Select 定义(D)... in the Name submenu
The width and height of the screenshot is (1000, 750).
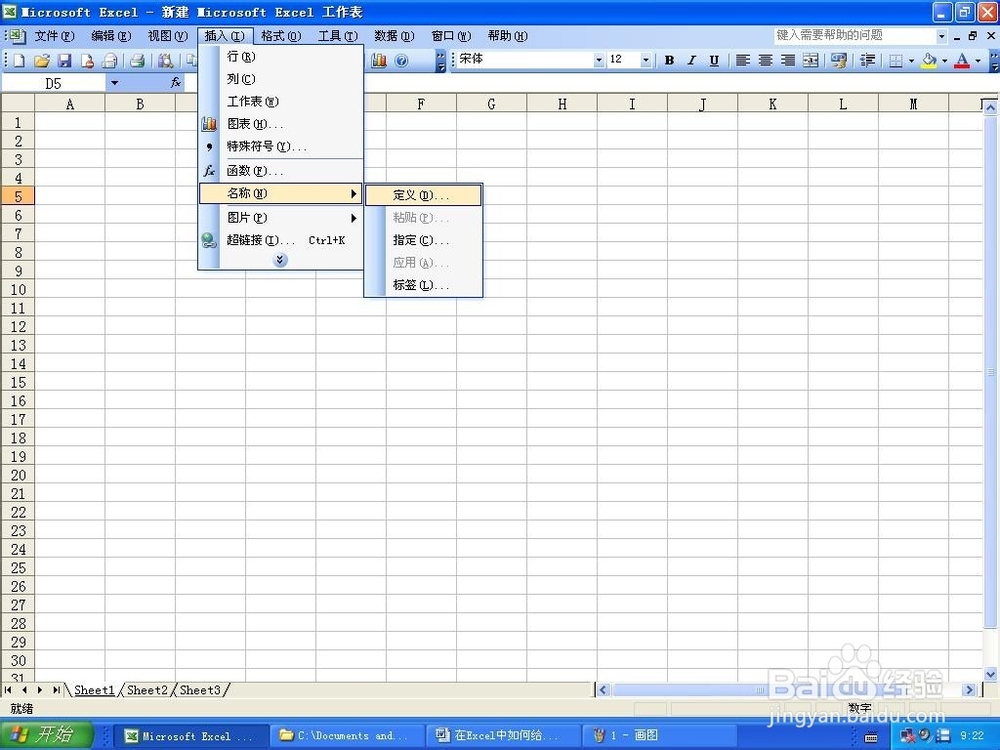pos(423,195)
